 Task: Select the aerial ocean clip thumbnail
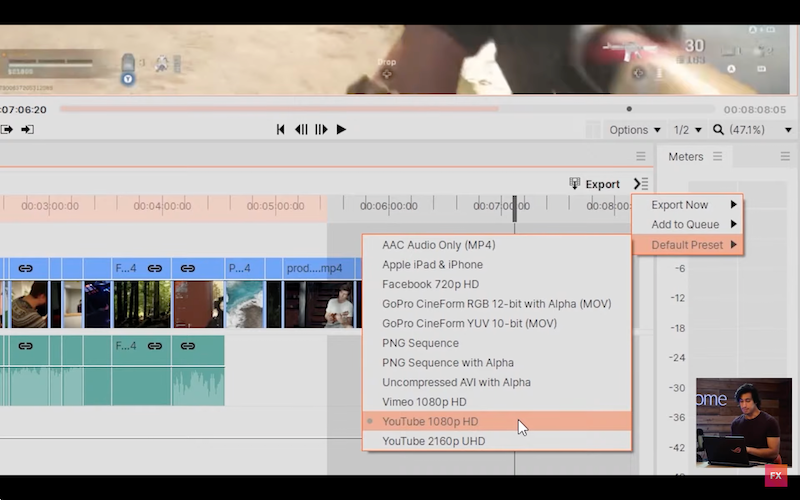pyautogui.click(x=245, y=304)
